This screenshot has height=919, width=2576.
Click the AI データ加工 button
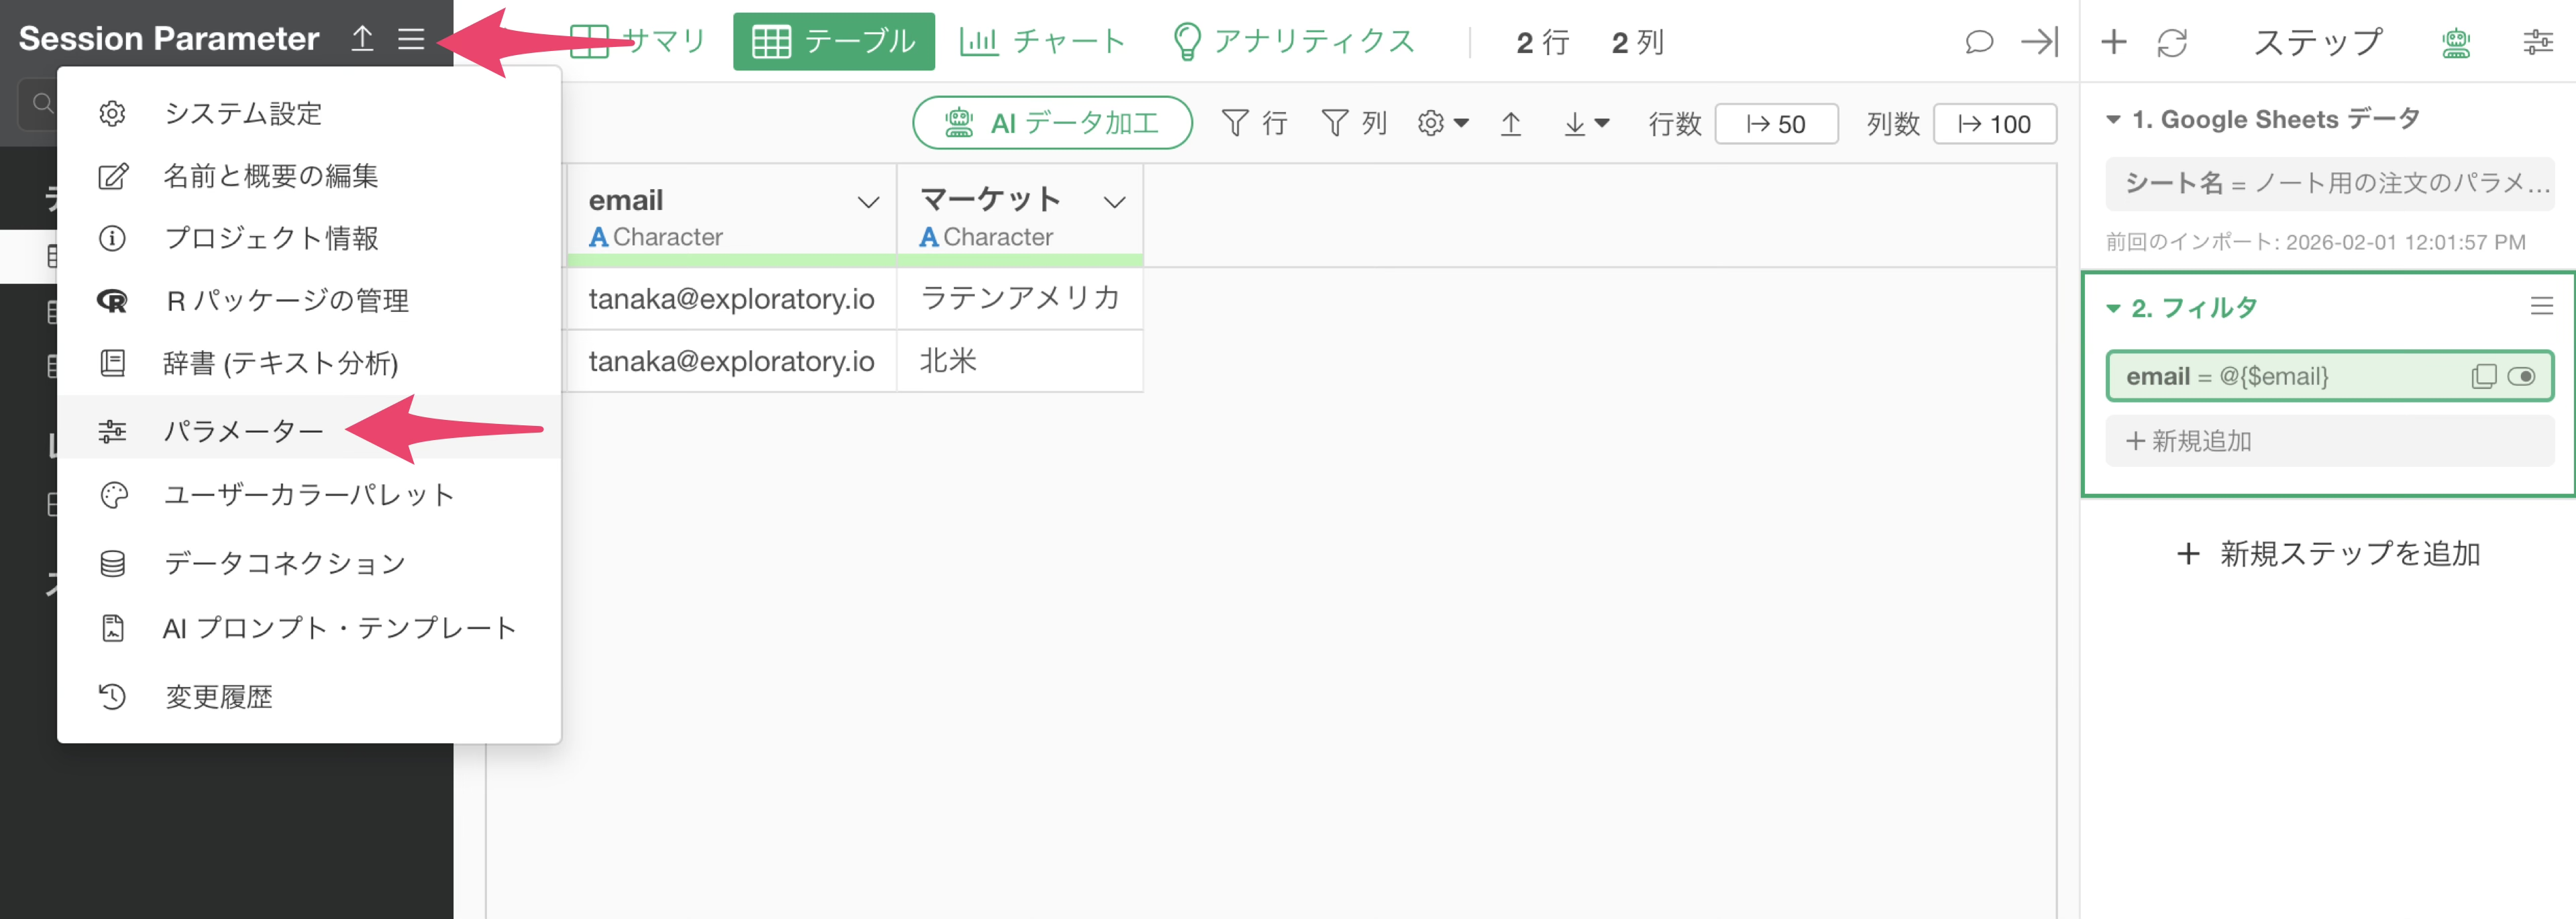point(1052,123)
